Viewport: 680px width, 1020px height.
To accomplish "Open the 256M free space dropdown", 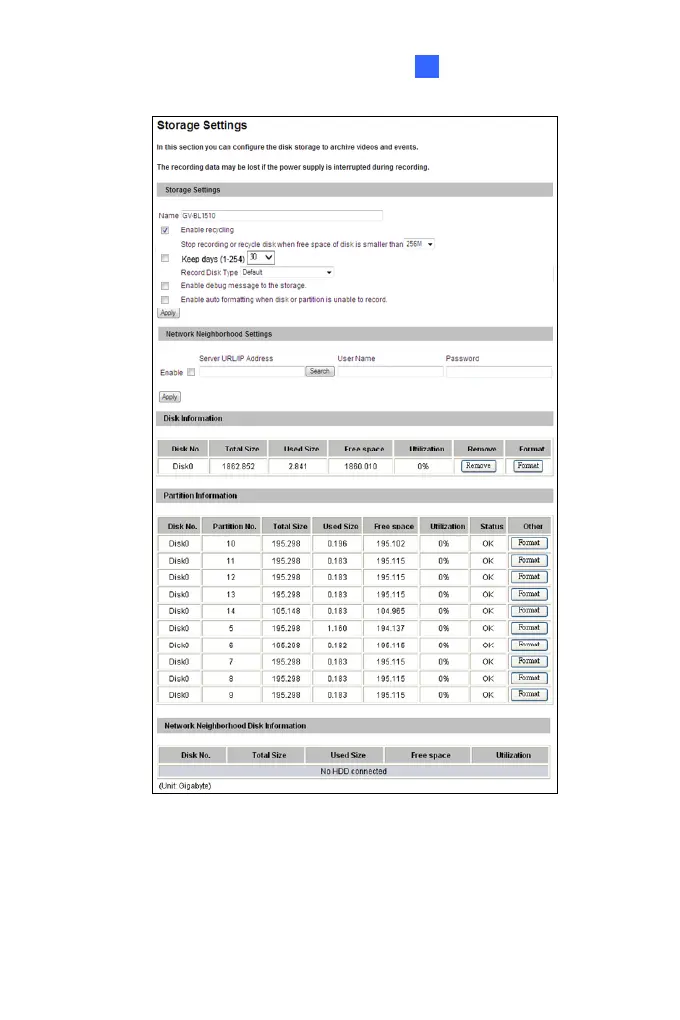I will [420, 244].
